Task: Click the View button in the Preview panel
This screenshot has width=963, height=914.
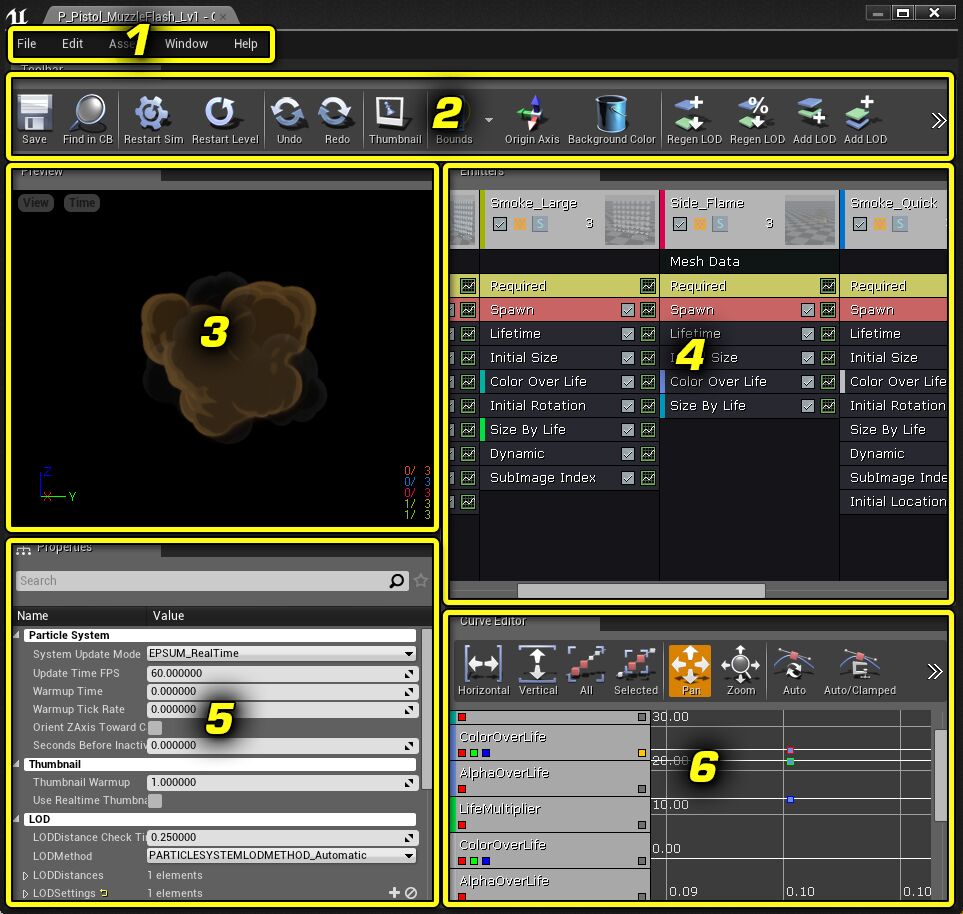Action: [35, 202]
